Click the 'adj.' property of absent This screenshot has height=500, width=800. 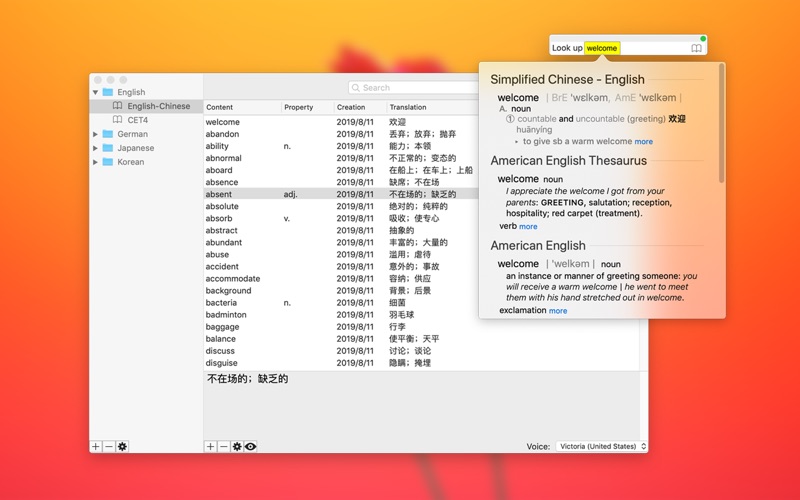click(290, 194)
